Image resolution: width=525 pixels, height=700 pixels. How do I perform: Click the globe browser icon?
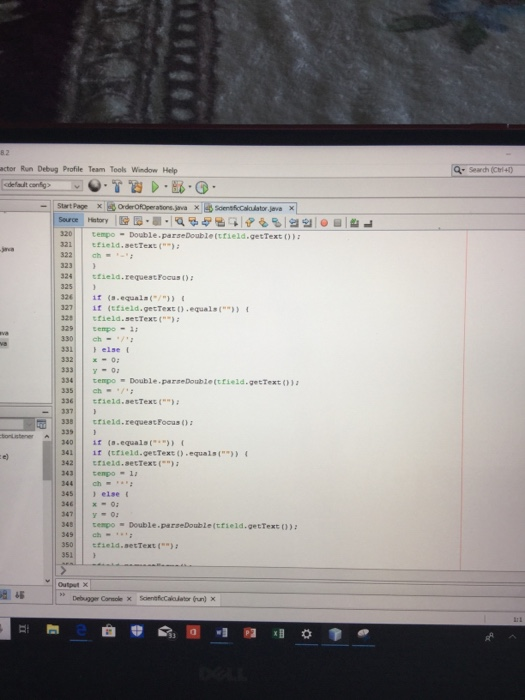tap(94, 185)
